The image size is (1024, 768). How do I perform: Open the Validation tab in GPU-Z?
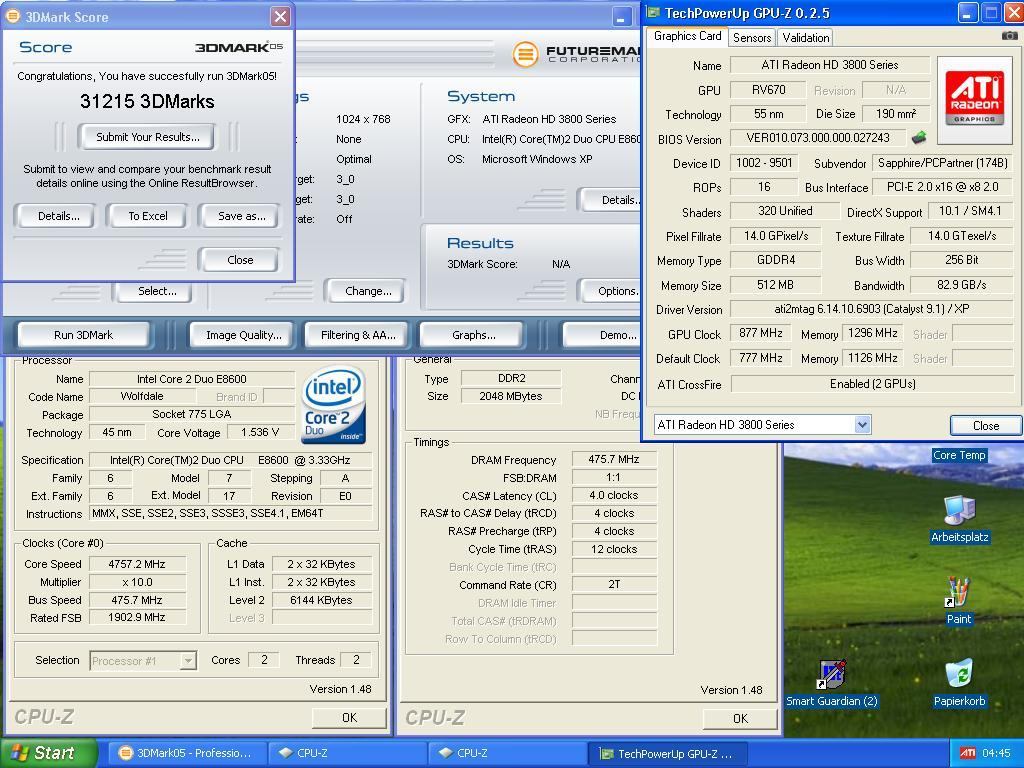pyautogui.click(x=806, y=38)
